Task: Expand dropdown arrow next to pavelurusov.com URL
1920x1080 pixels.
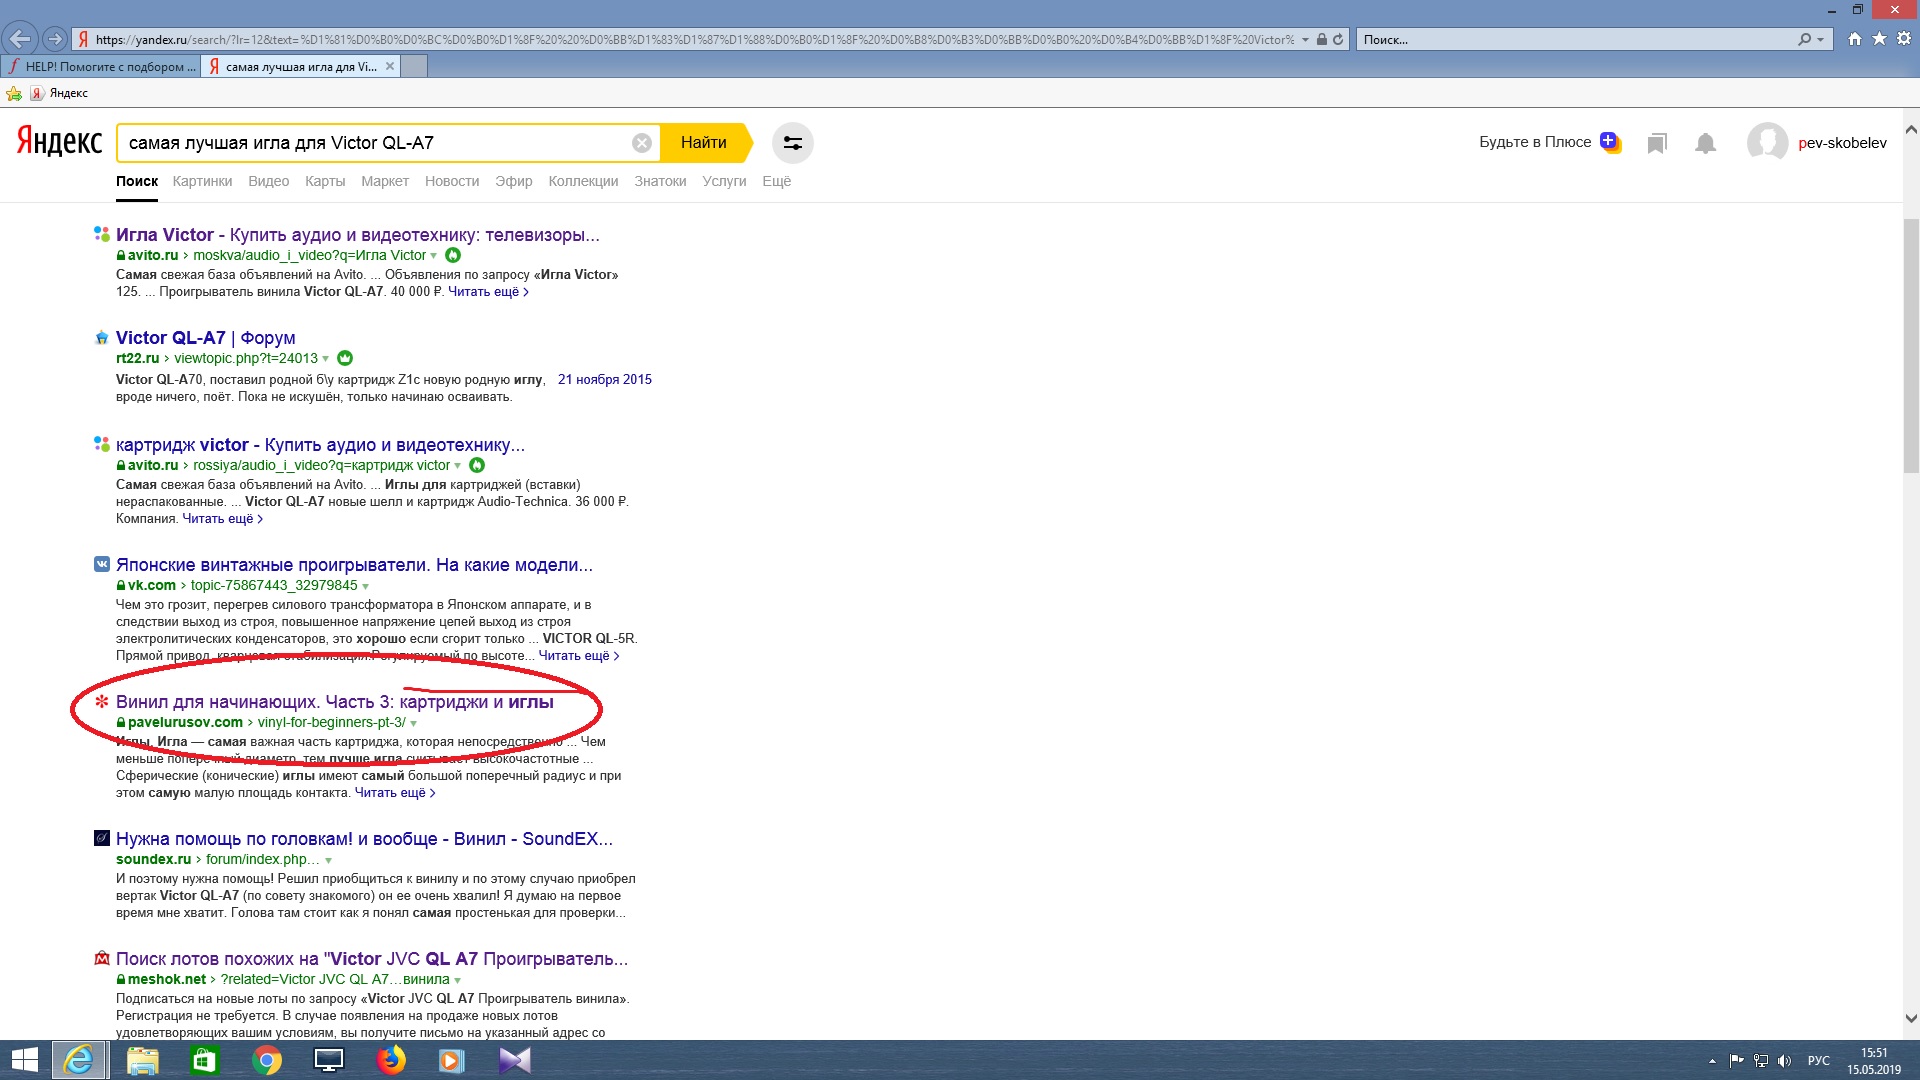Action: [x=414, y=723]
